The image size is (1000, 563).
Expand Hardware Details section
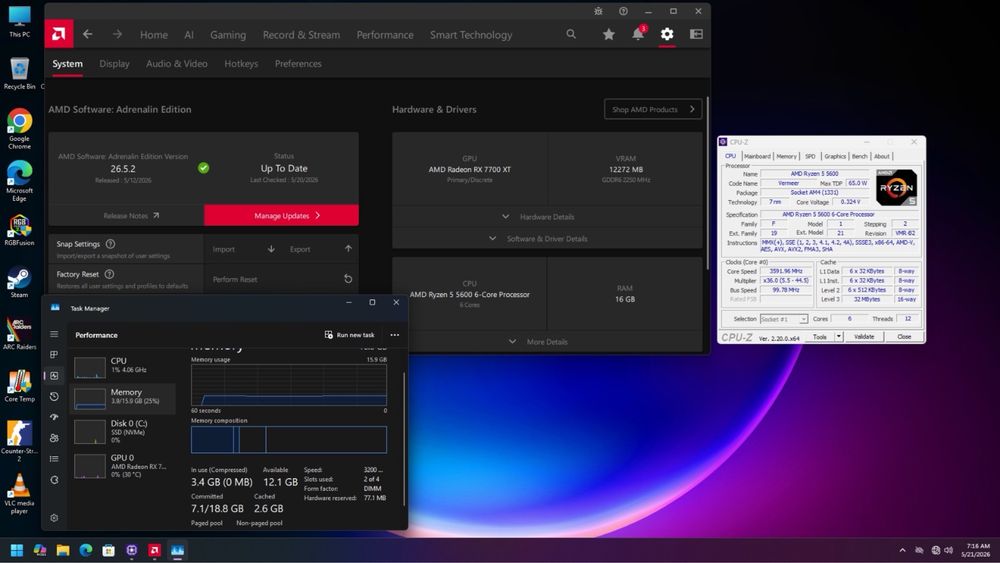point(547,217)
